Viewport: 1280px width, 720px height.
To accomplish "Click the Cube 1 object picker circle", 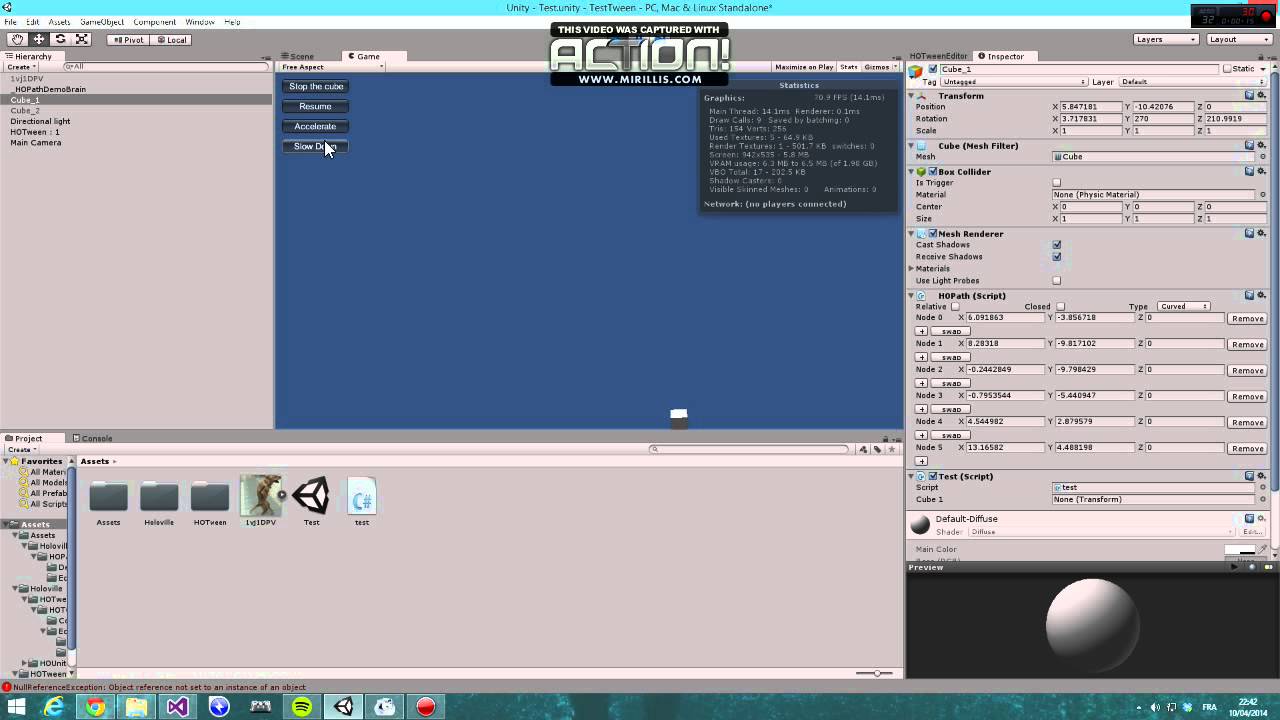I will [1262, 499].
